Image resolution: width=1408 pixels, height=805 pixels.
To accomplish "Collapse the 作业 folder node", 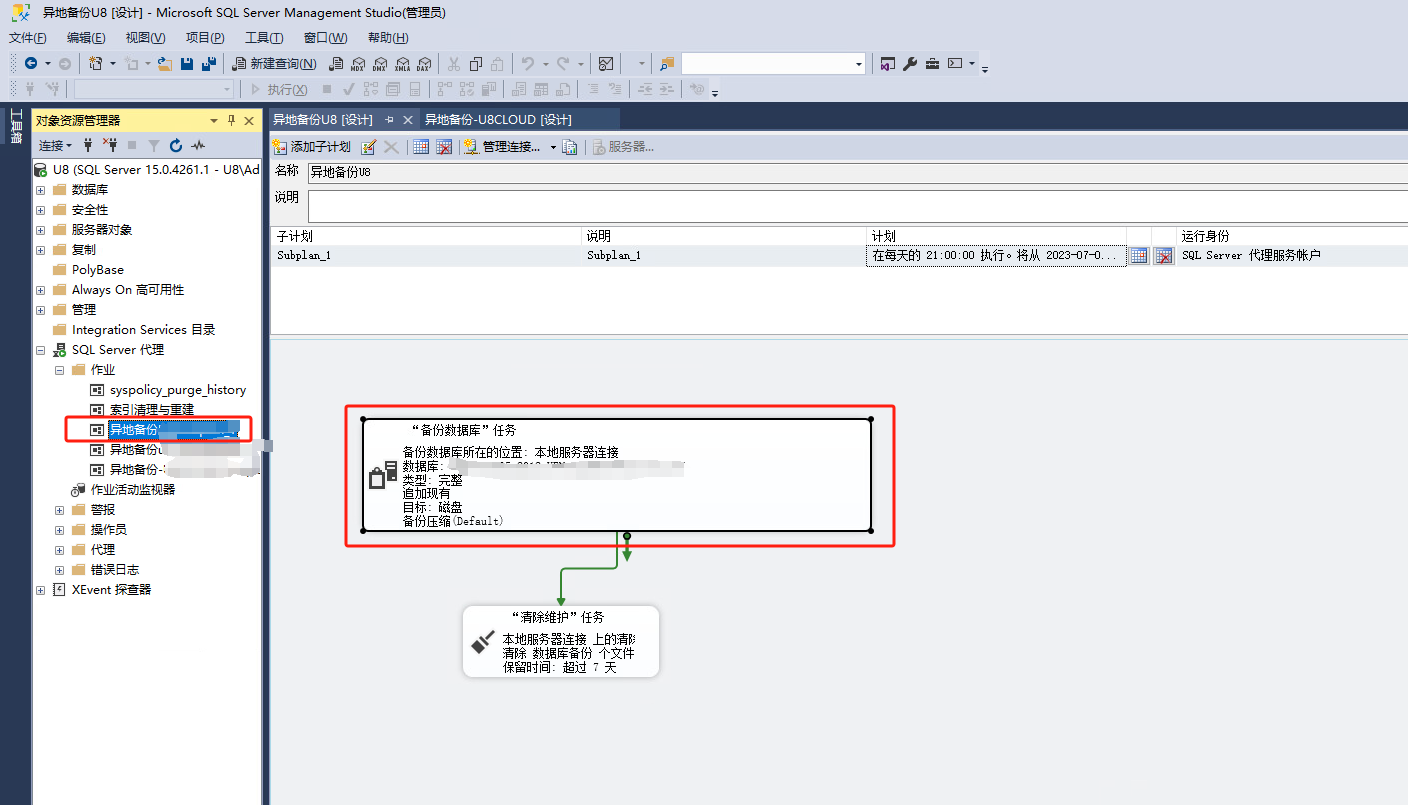I will (x=60, y=370).
